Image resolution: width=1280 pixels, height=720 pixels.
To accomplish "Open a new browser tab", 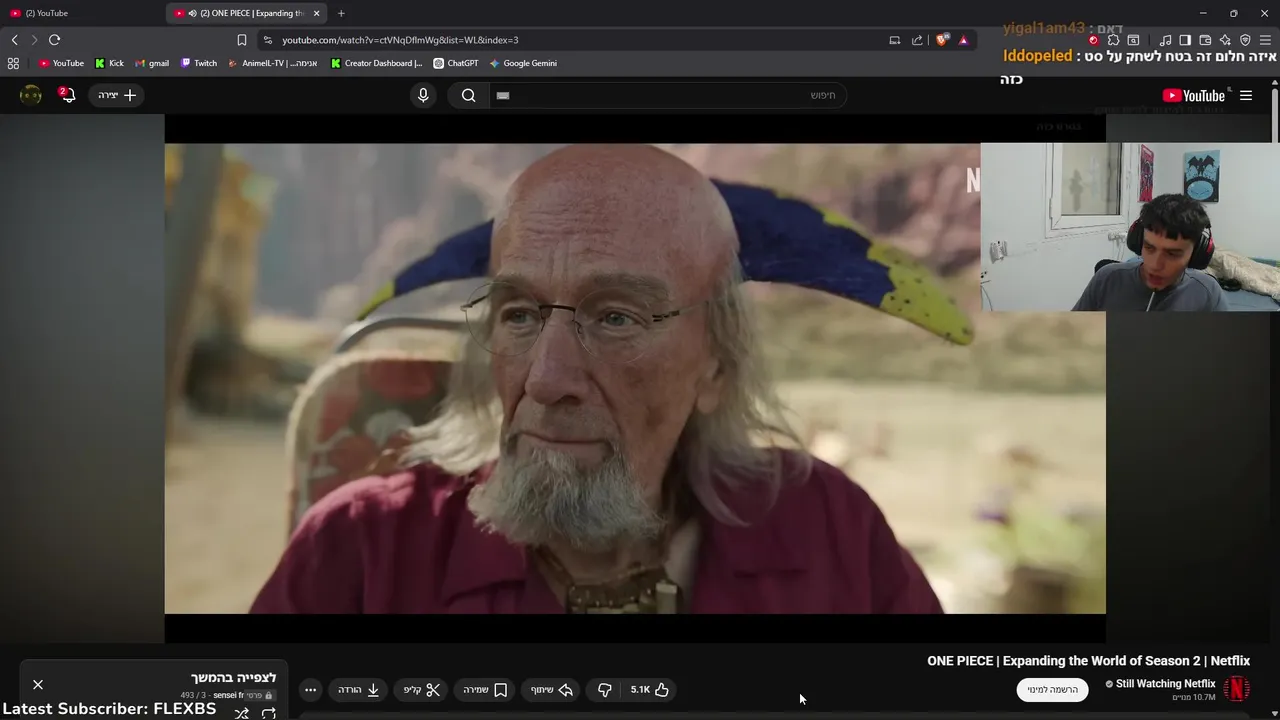I will click(341, 13).
